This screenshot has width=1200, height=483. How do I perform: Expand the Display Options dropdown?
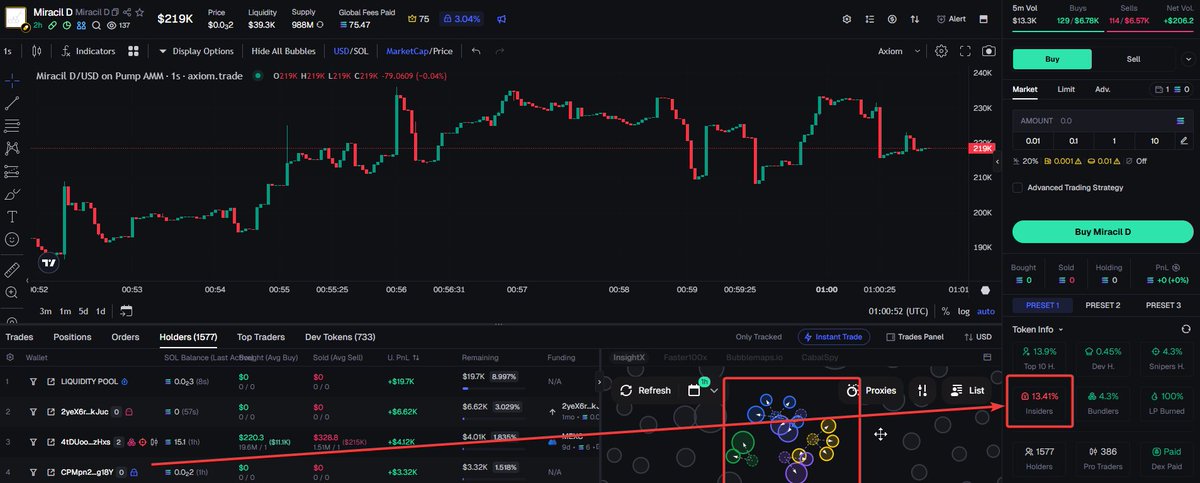tap(196, 51)
